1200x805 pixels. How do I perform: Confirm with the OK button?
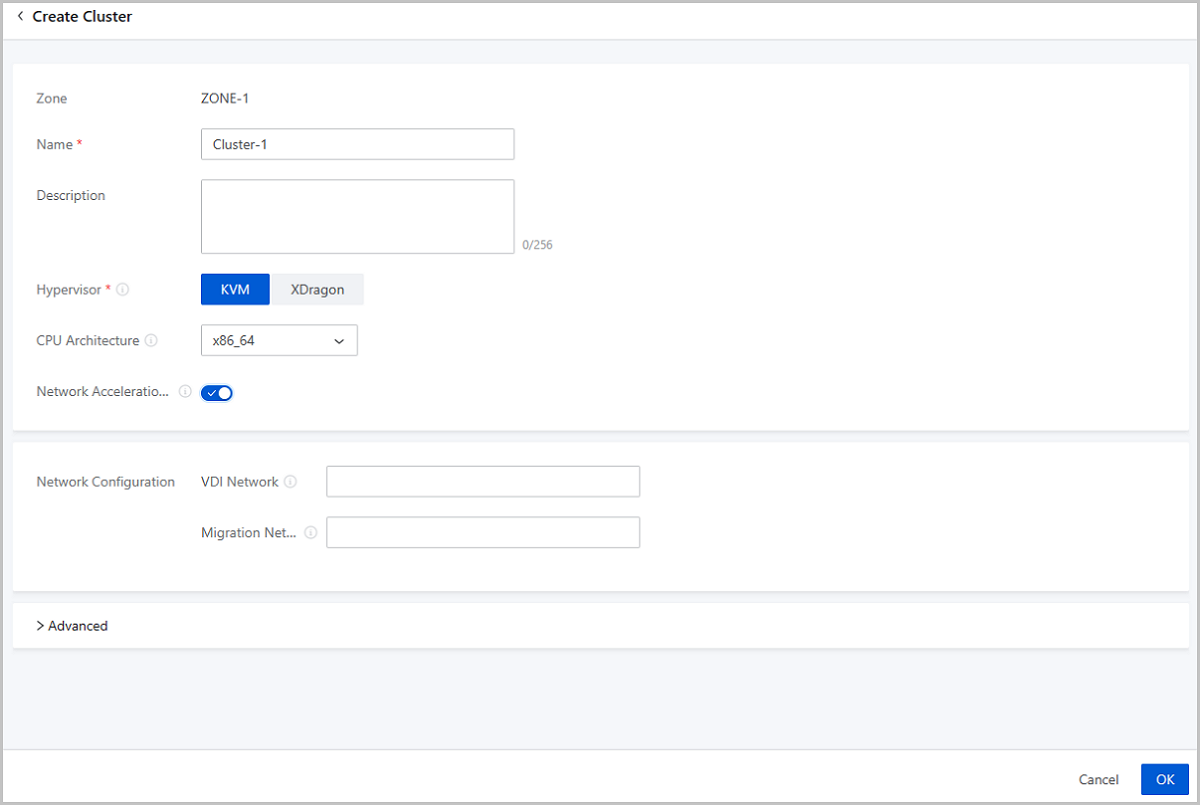tap(1165, 780)
